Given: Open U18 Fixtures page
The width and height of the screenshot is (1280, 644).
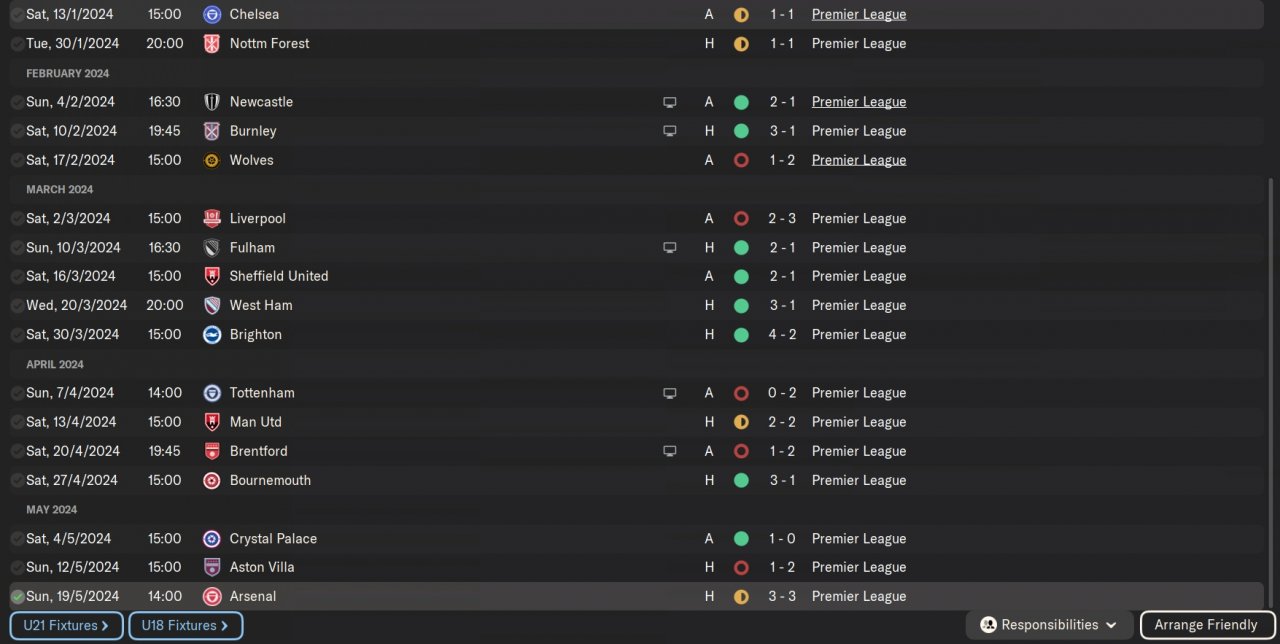Looking at the screenshot, I should click(185, 626).
